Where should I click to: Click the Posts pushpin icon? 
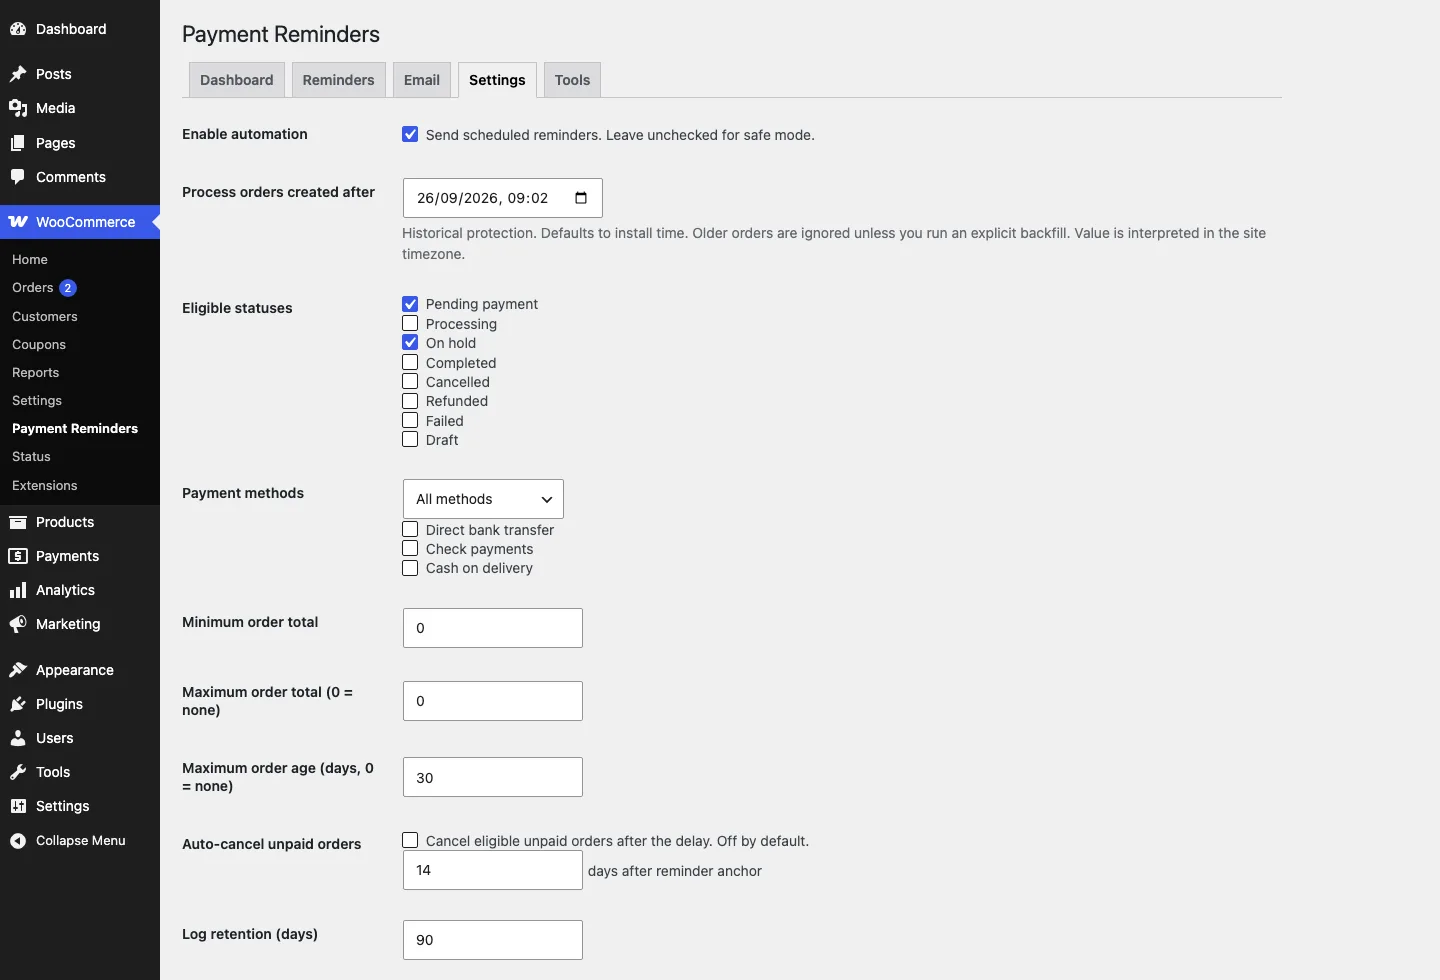coord(18,74)
